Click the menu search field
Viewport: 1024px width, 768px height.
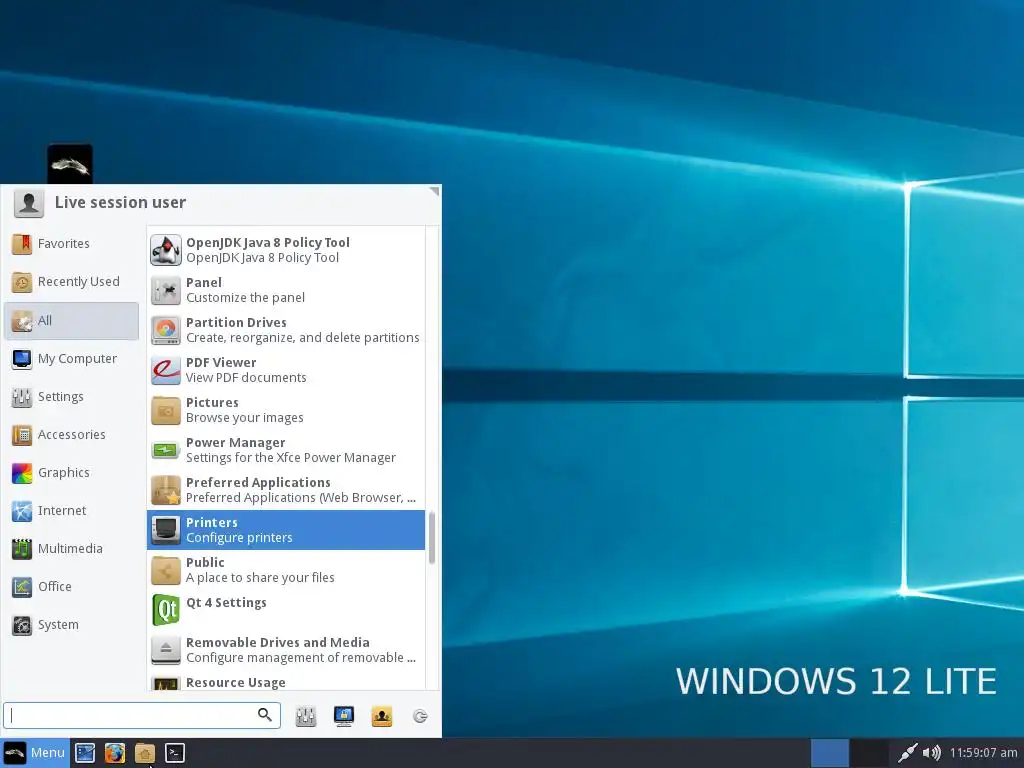(x=142, y=715)
